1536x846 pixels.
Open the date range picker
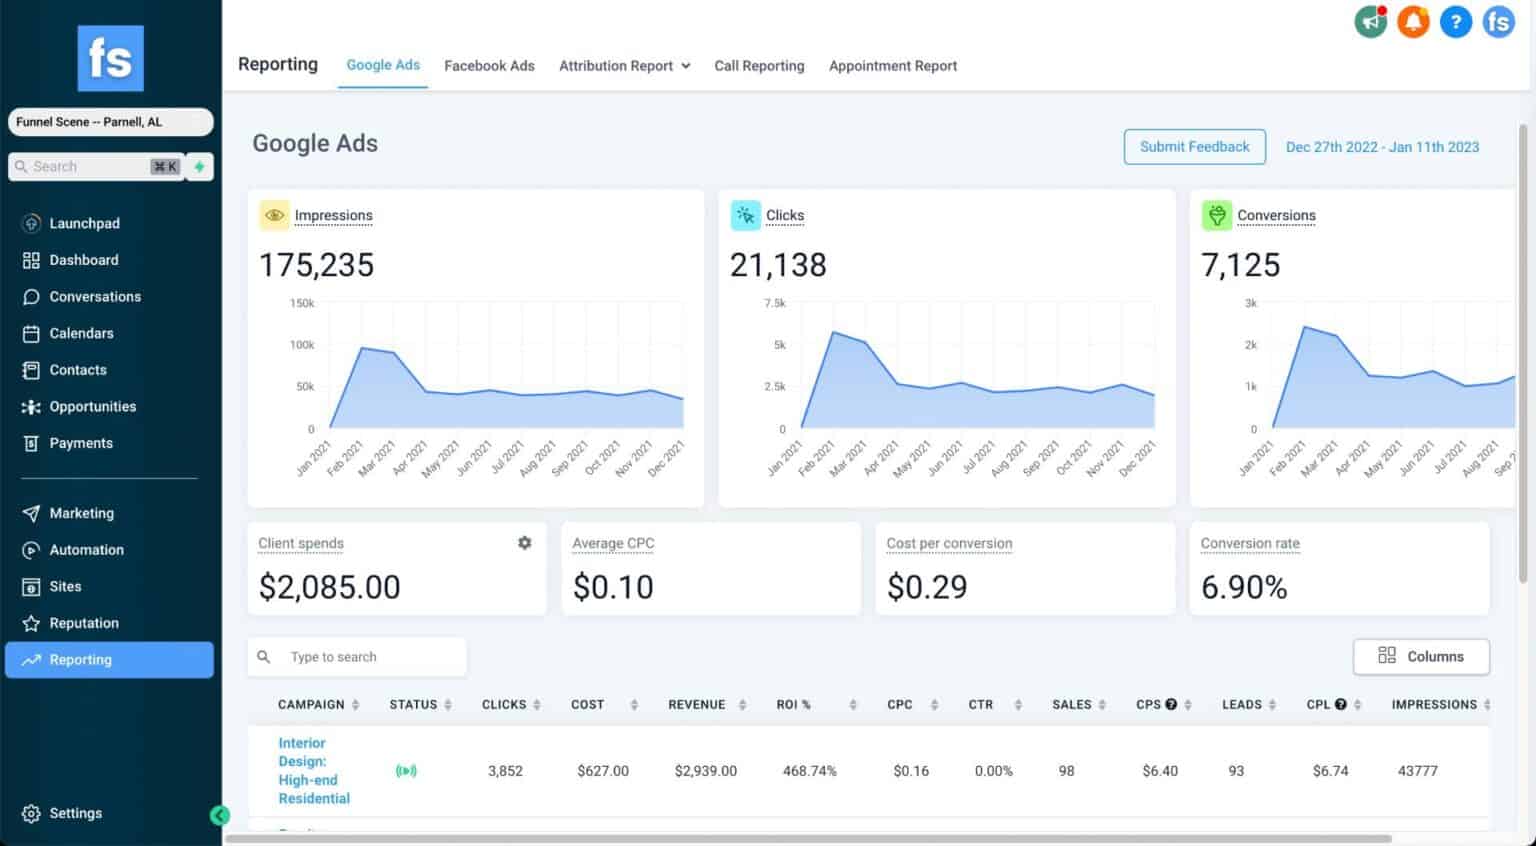(x=1382, y=147)
